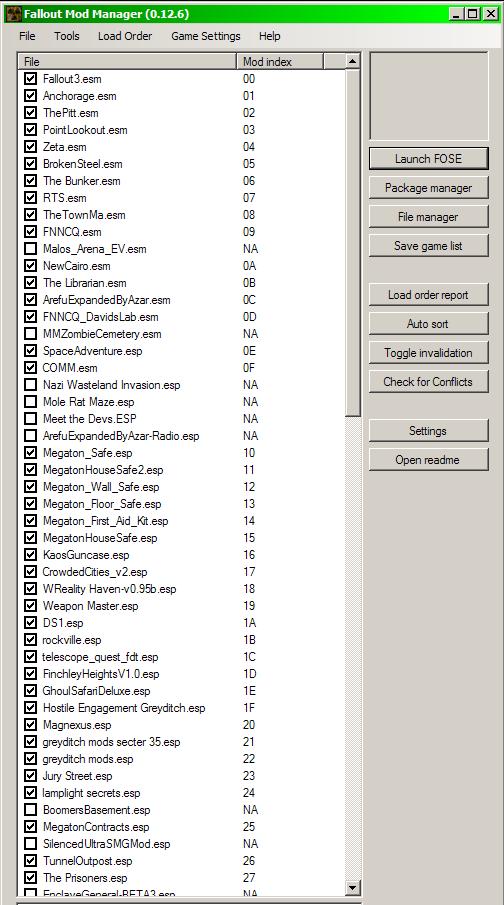Select the ThePitt.esm row
Viewport: 504px width, 905px height.
coord(70,113)
